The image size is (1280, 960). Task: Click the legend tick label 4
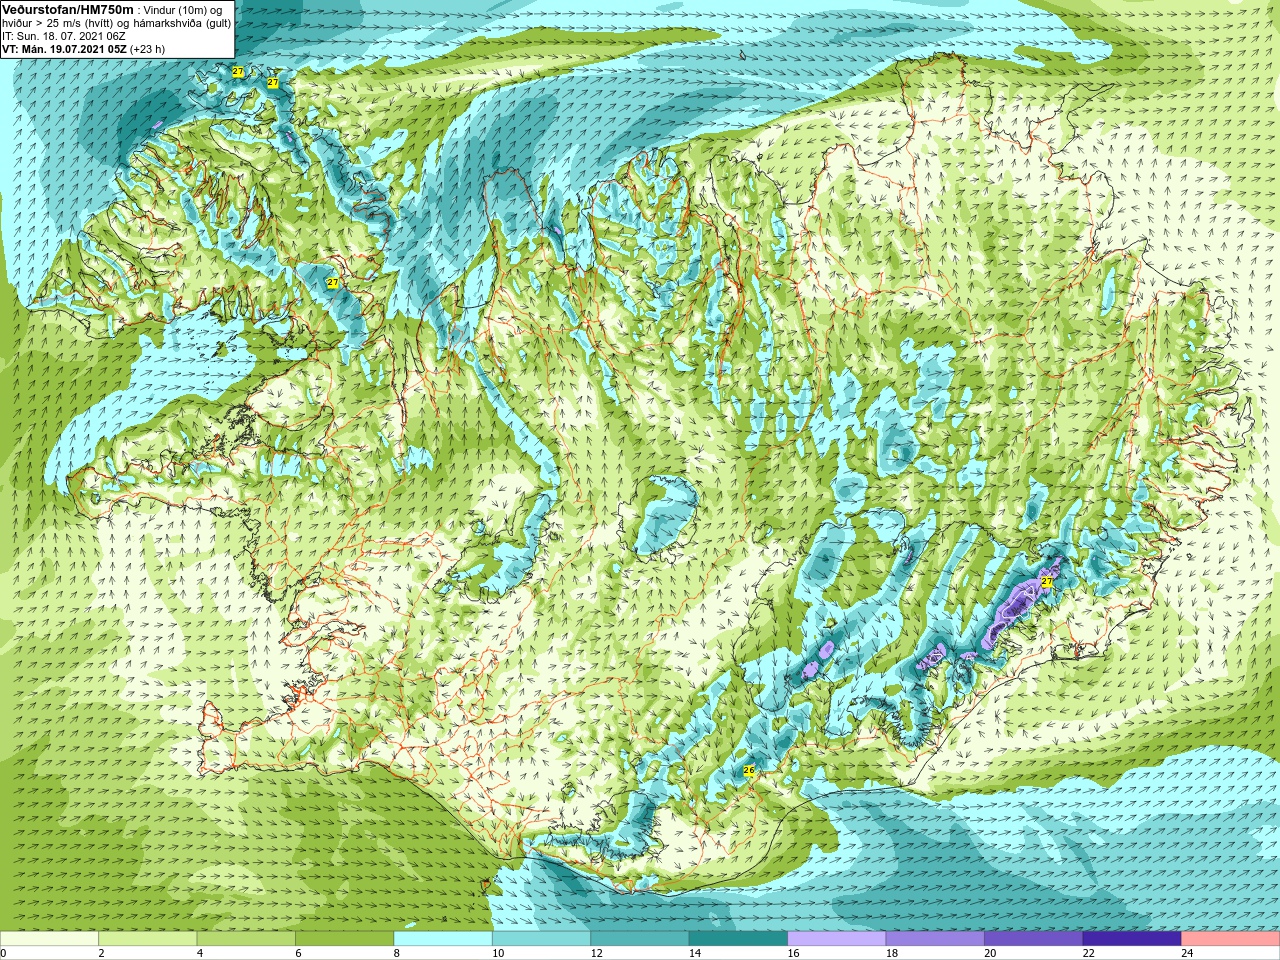(x=200, y=953)
